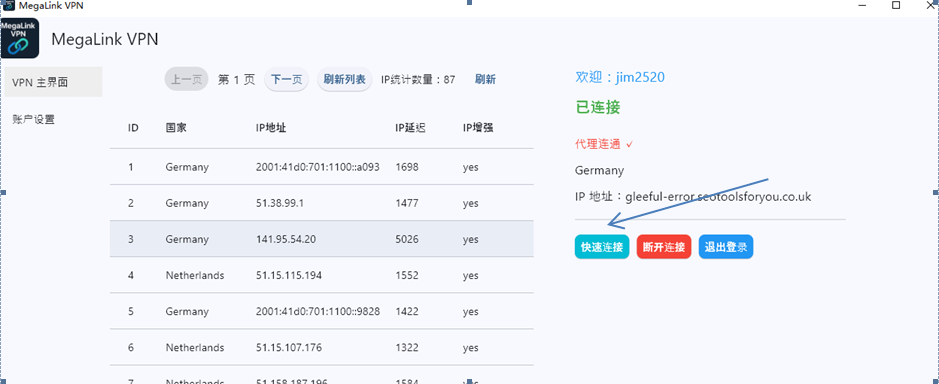Click the 上一页 previous page button

pyautogui.click(x=186, y=79)
